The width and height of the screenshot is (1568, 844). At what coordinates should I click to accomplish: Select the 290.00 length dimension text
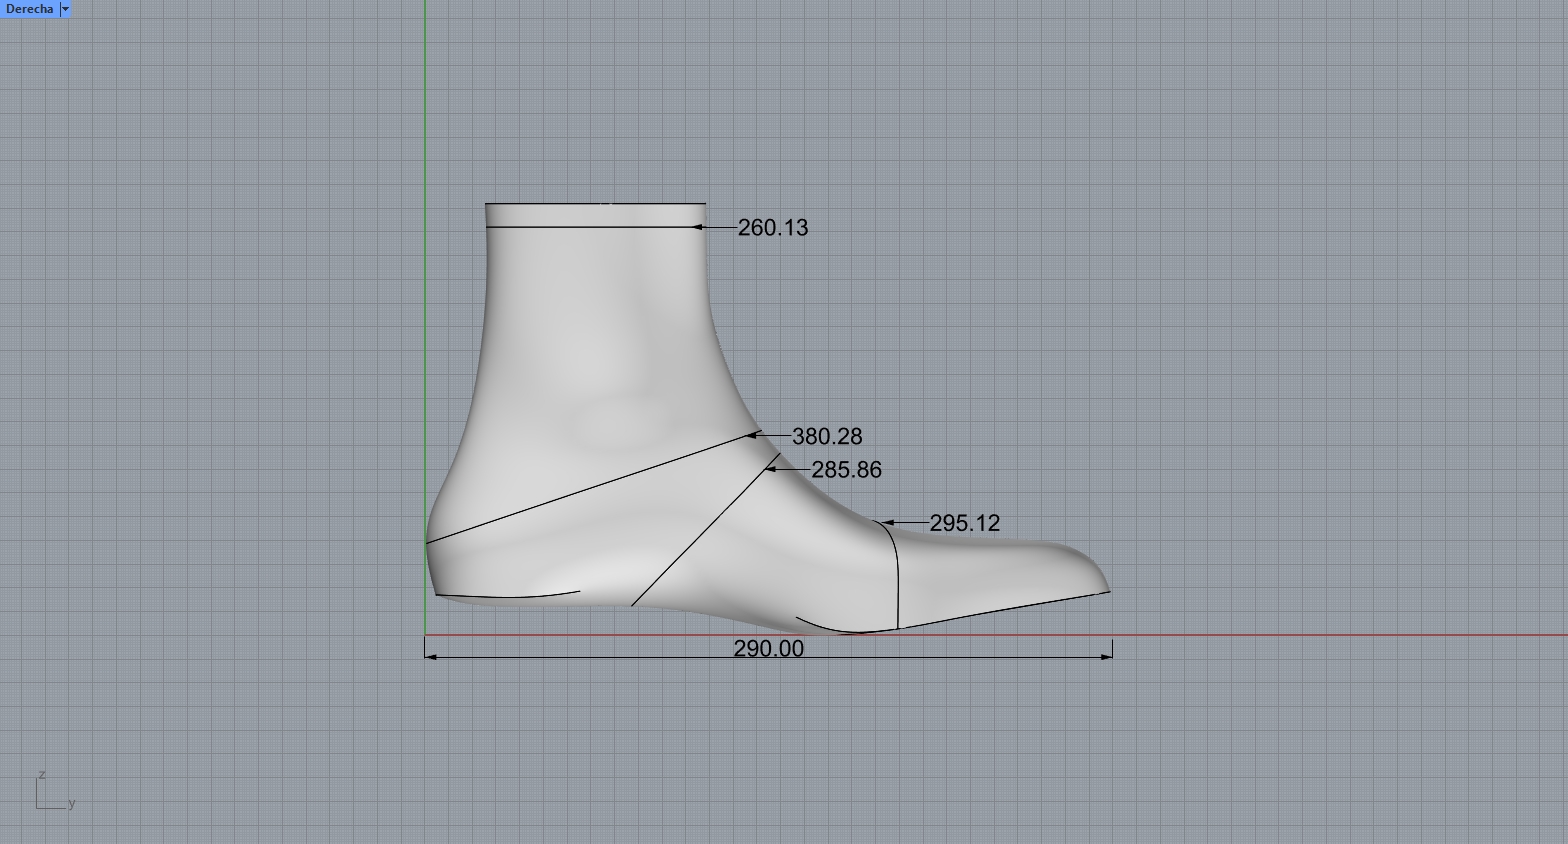click(768, 649)
